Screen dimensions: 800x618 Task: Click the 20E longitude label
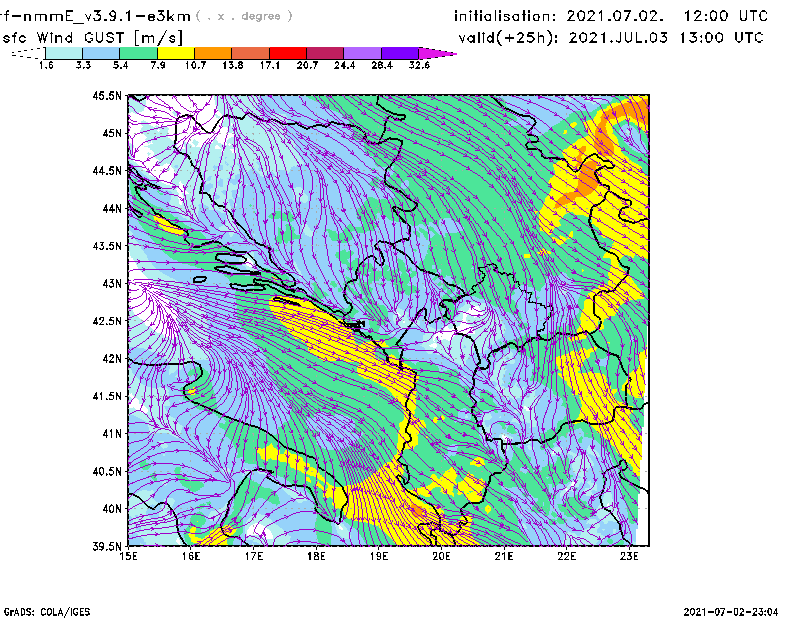(x=441, y=556)
